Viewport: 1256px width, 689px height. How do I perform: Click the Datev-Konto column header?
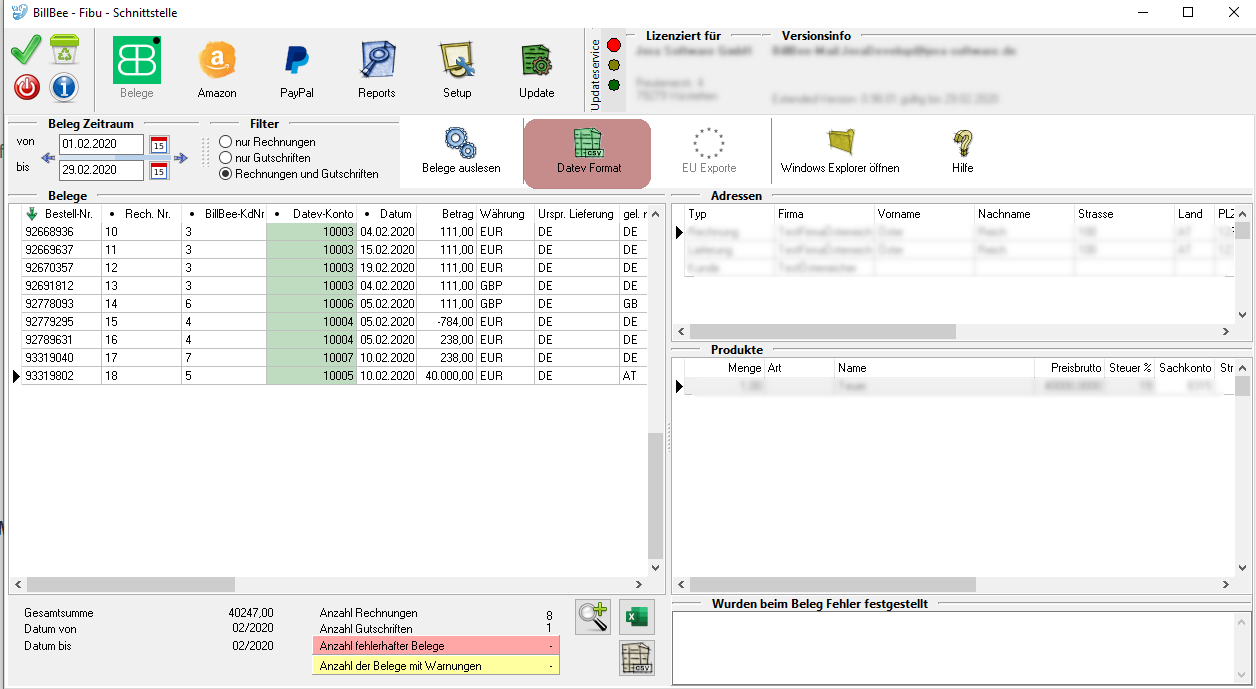tap(318, 214)
